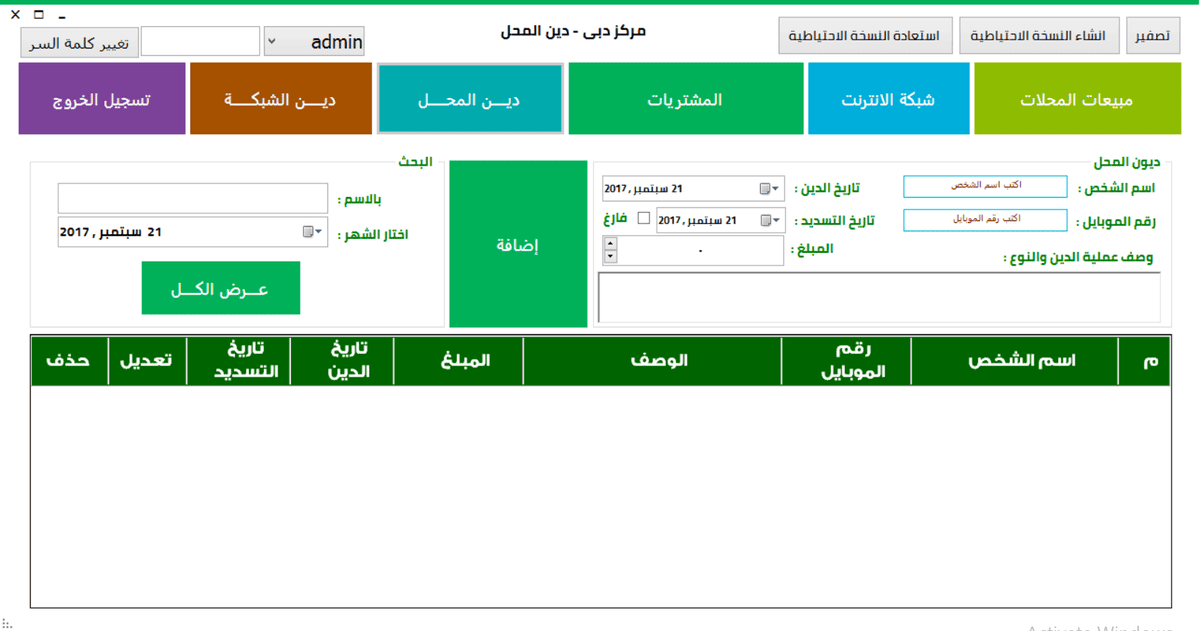Click inside the المبلغ amount field
This screenshot has height=631, width=1200.
700,251
